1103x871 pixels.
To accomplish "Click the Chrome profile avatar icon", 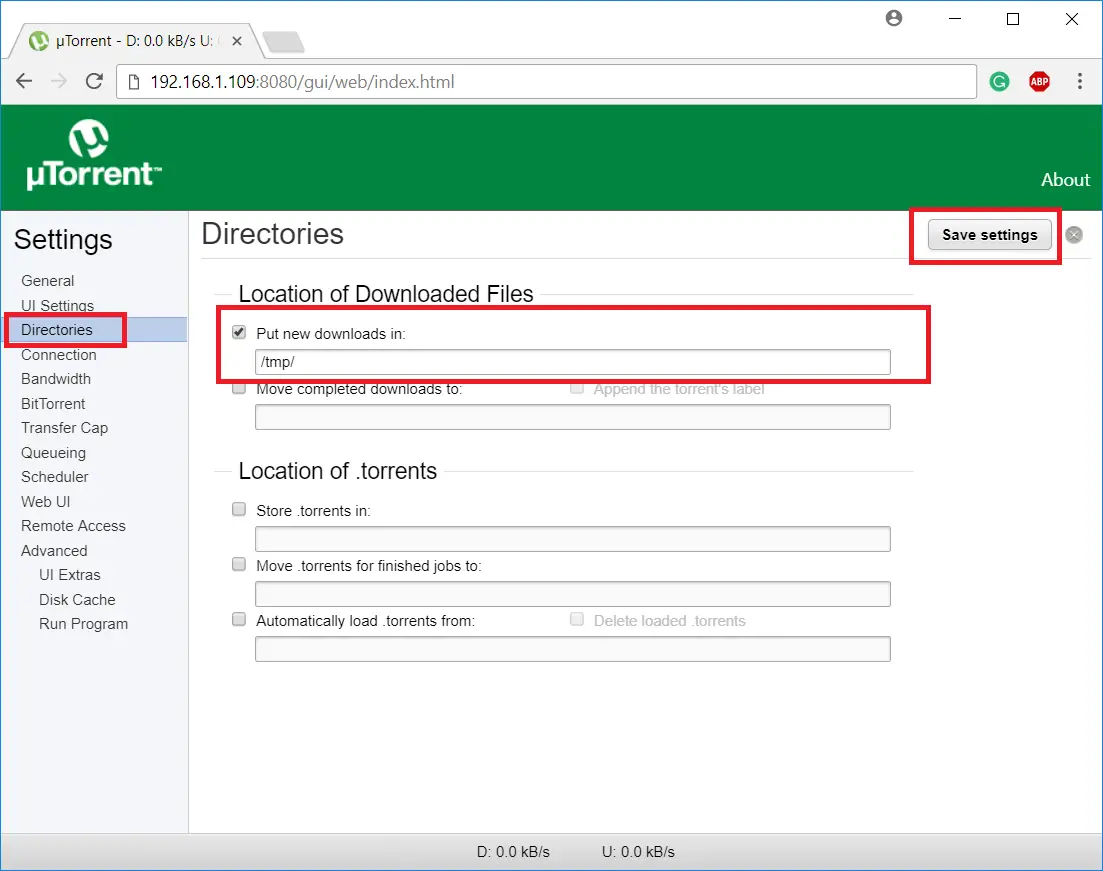I will pos(894,19).
